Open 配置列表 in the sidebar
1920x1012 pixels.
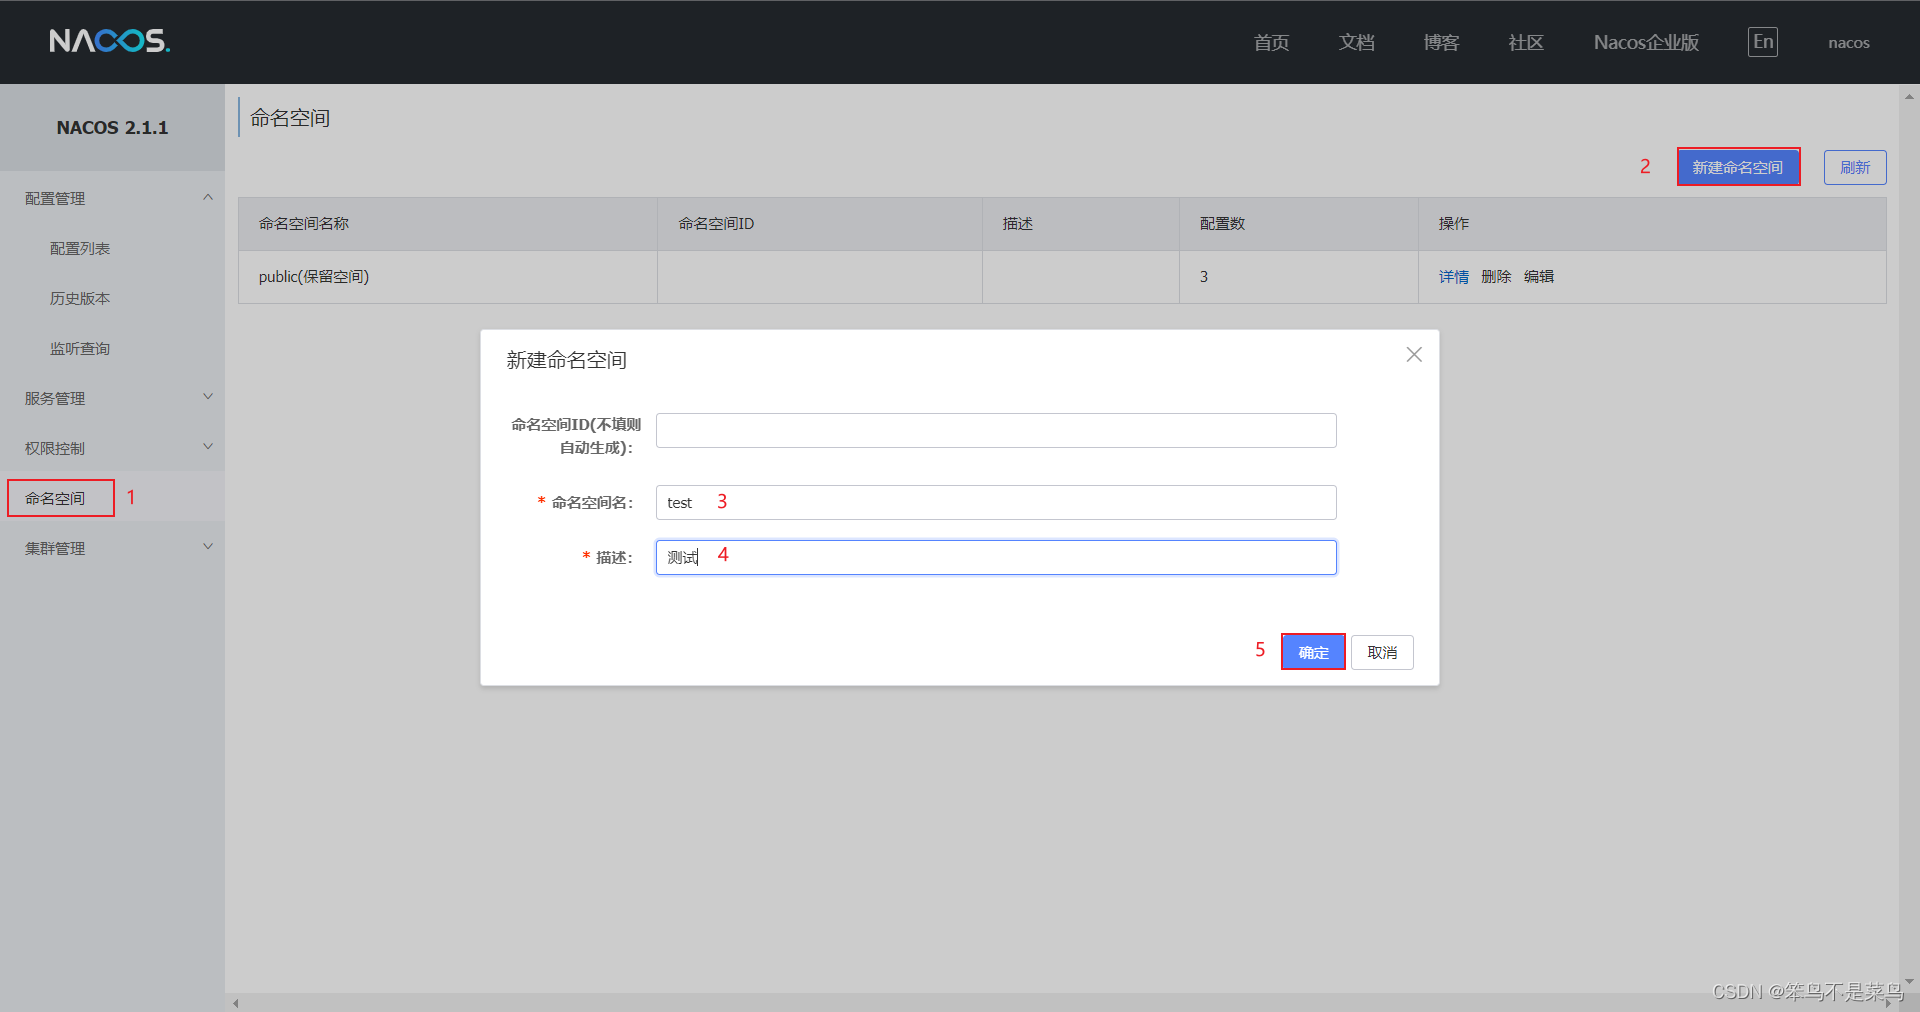point(80,248)
